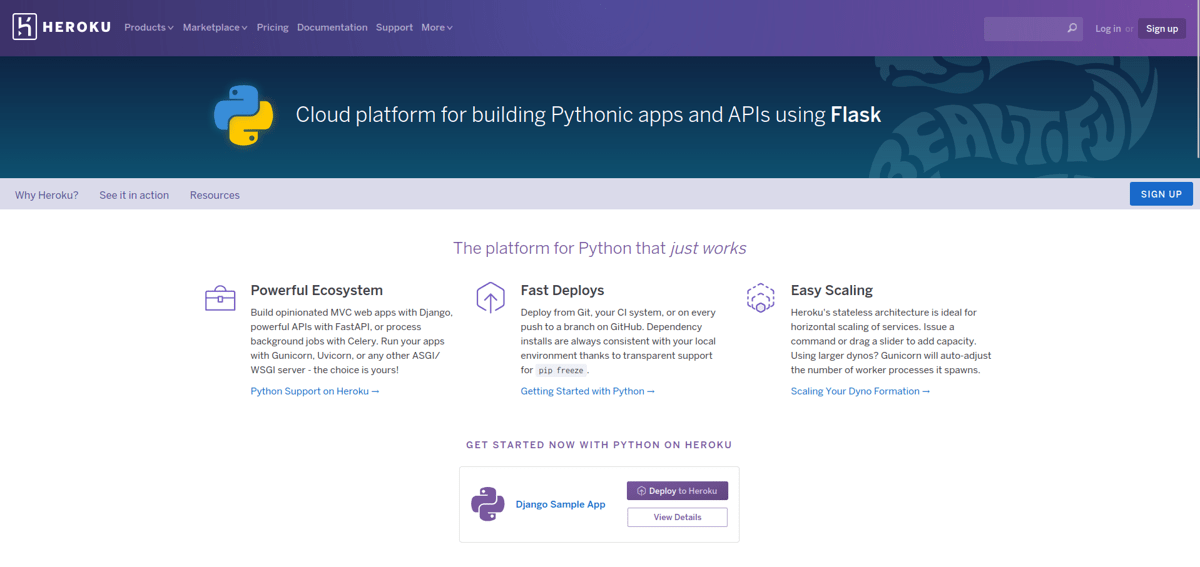The width and height of the screenshot is (1200, 567).
Task: Click the blue SIGN UP button
Action: (x=1161, y=194)
